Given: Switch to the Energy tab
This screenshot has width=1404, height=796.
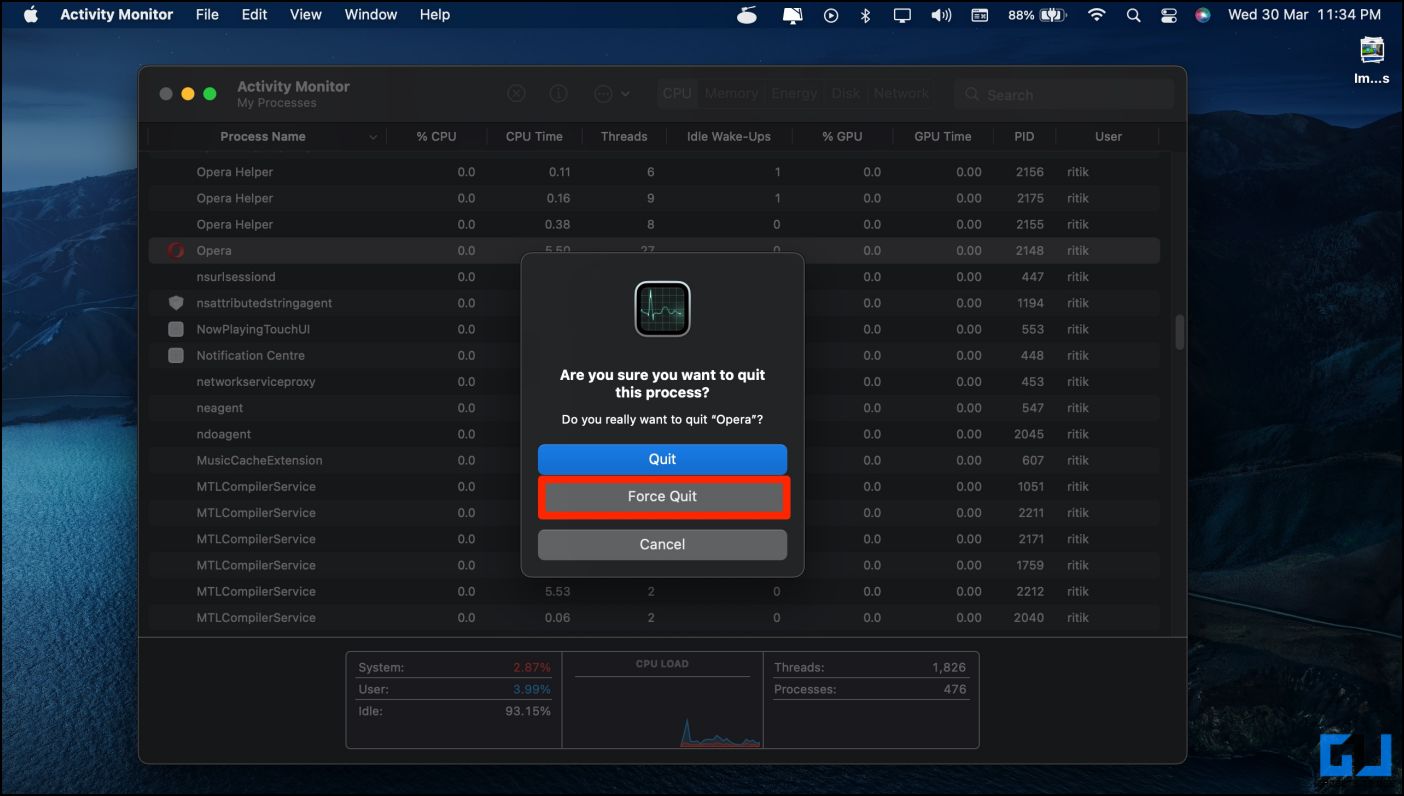Looking at the screenshot, I should coord(795,93).
